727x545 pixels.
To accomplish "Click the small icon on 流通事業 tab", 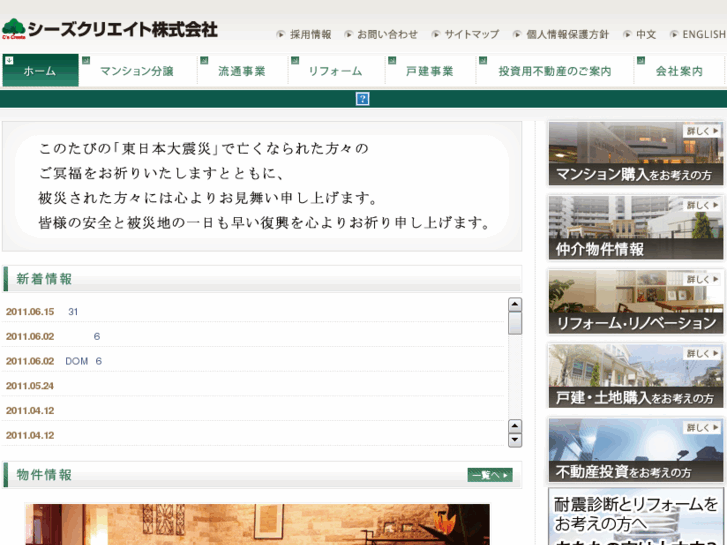I will 204,60.
